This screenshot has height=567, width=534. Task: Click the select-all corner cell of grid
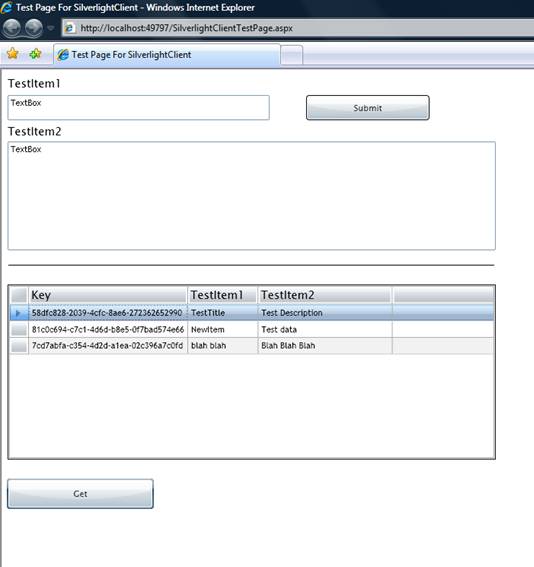click(x=19, y=295)
